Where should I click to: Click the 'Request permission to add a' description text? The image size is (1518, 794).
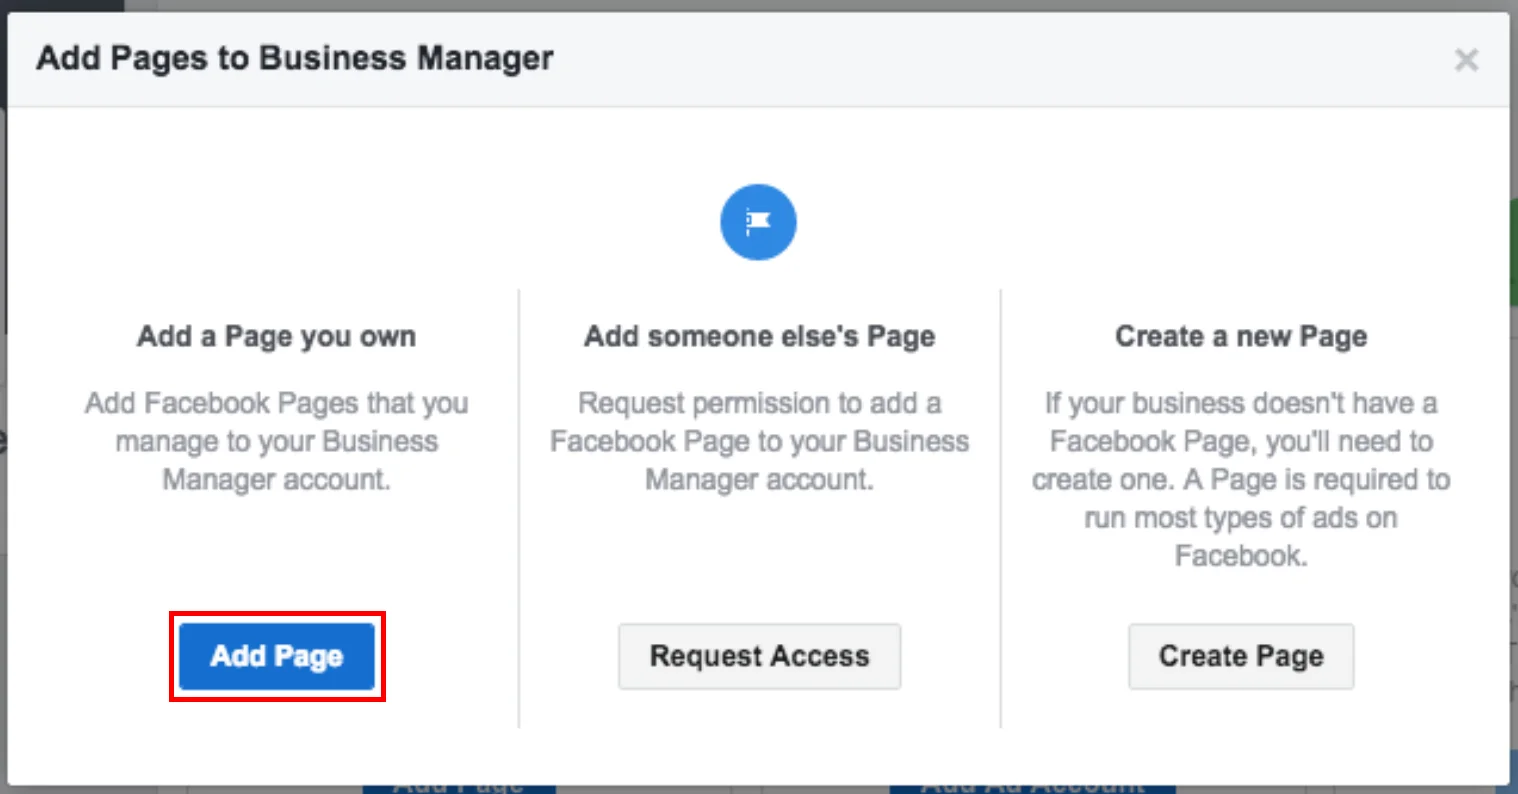[759, 441]
